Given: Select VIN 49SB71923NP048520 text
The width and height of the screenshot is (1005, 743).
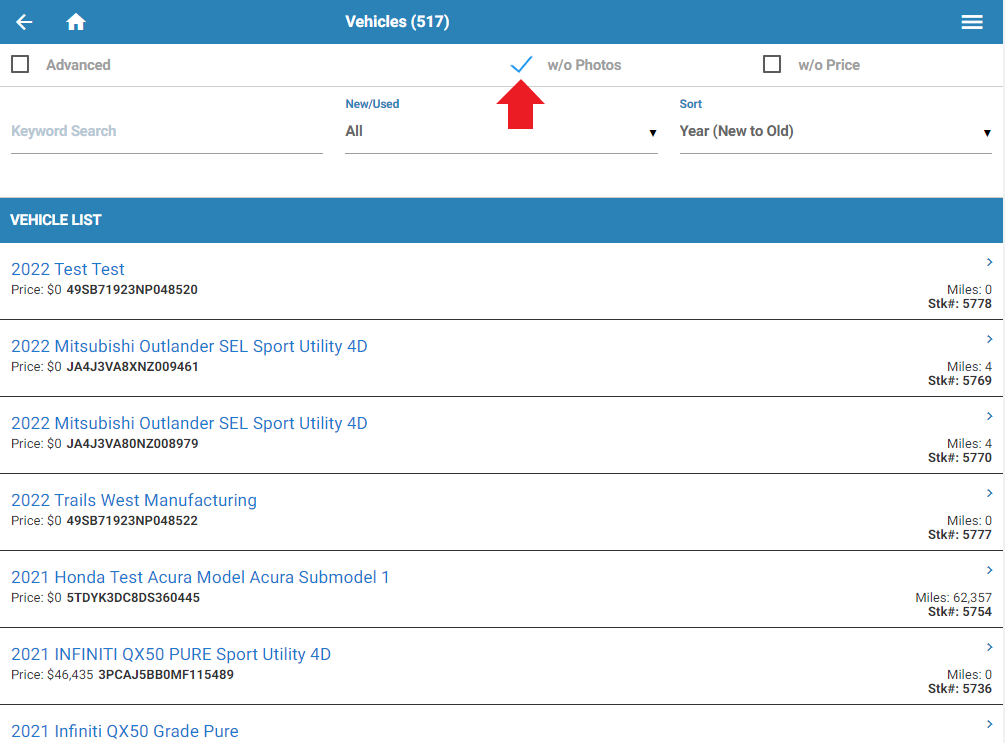Looking at the screenshot, I should point(132,290).
